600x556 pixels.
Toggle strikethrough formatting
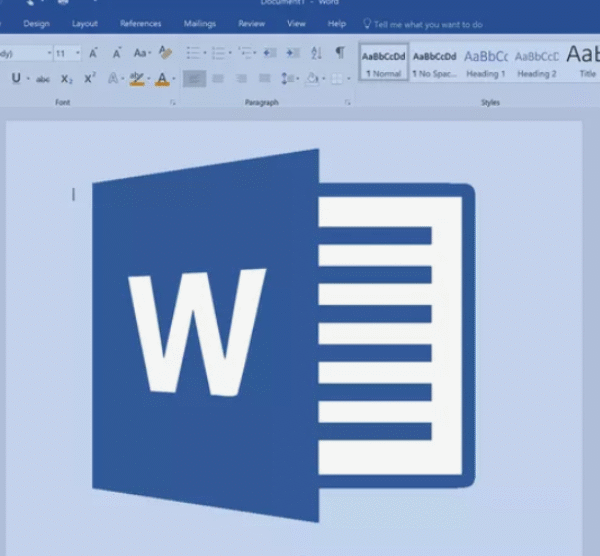(42, 79)
